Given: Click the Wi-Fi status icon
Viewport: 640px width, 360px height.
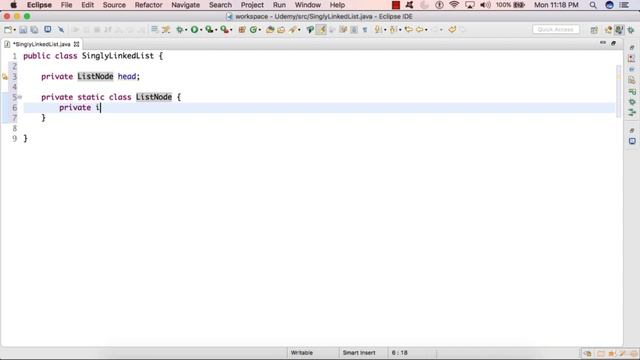Looking at the screenshot, I should pyautogui.click(x=454, y=5).
